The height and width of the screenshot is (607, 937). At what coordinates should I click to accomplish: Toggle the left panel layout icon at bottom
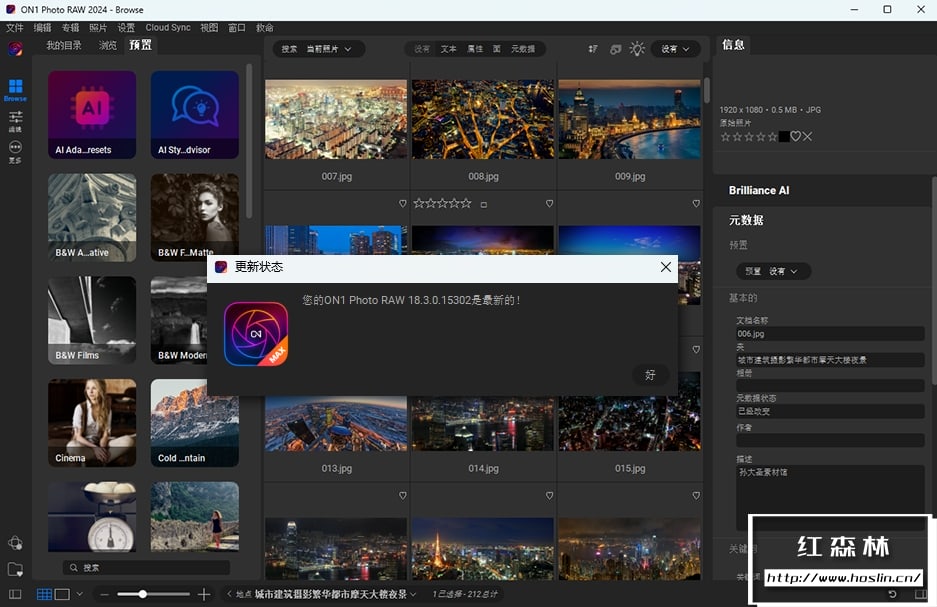coord(16,594)
